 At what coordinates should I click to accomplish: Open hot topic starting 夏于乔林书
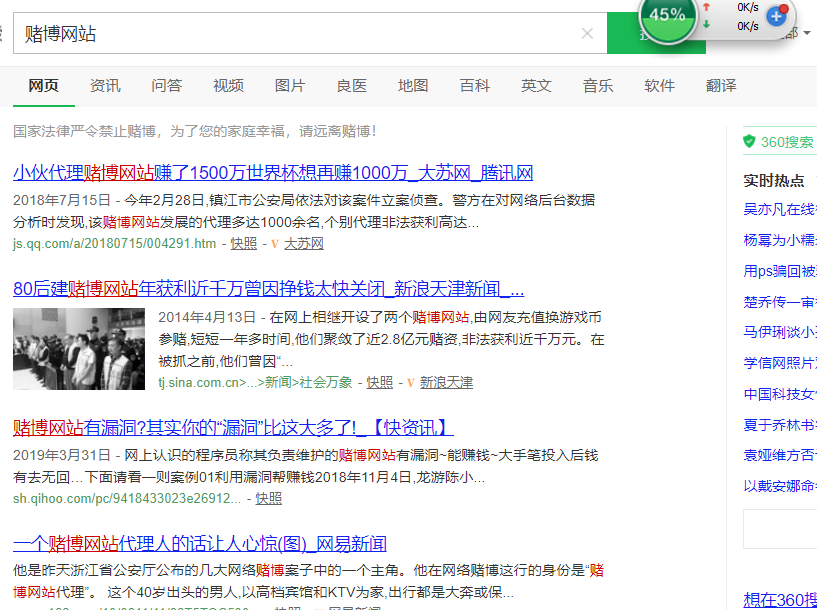(x=780, y=425)
